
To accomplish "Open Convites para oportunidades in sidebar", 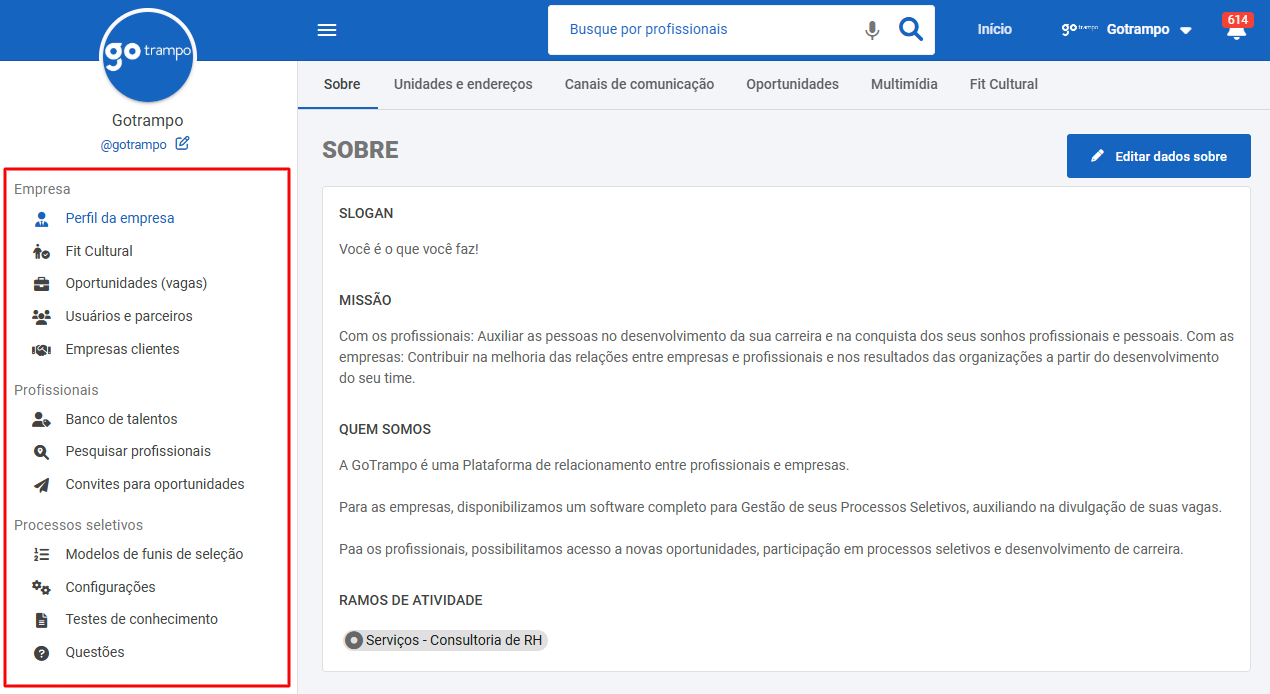I will coord(155,484).
